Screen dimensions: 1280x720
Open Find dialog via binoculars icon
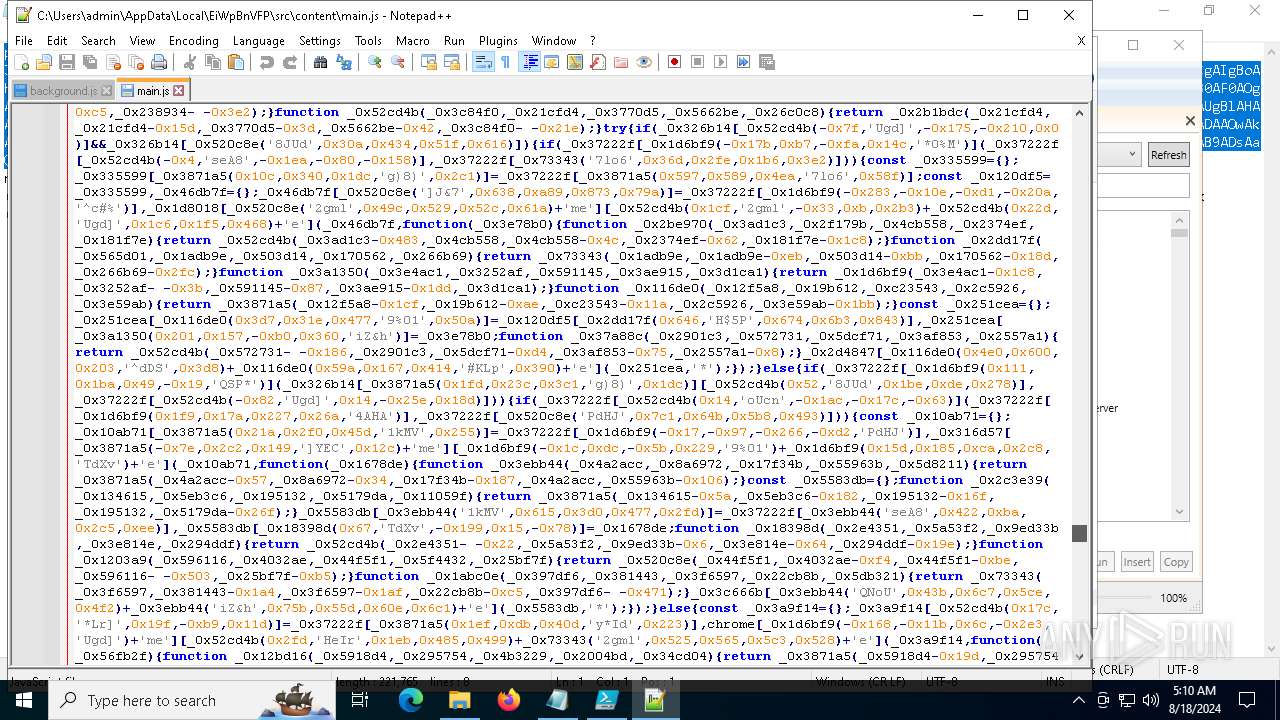click(x=321, y=62)
